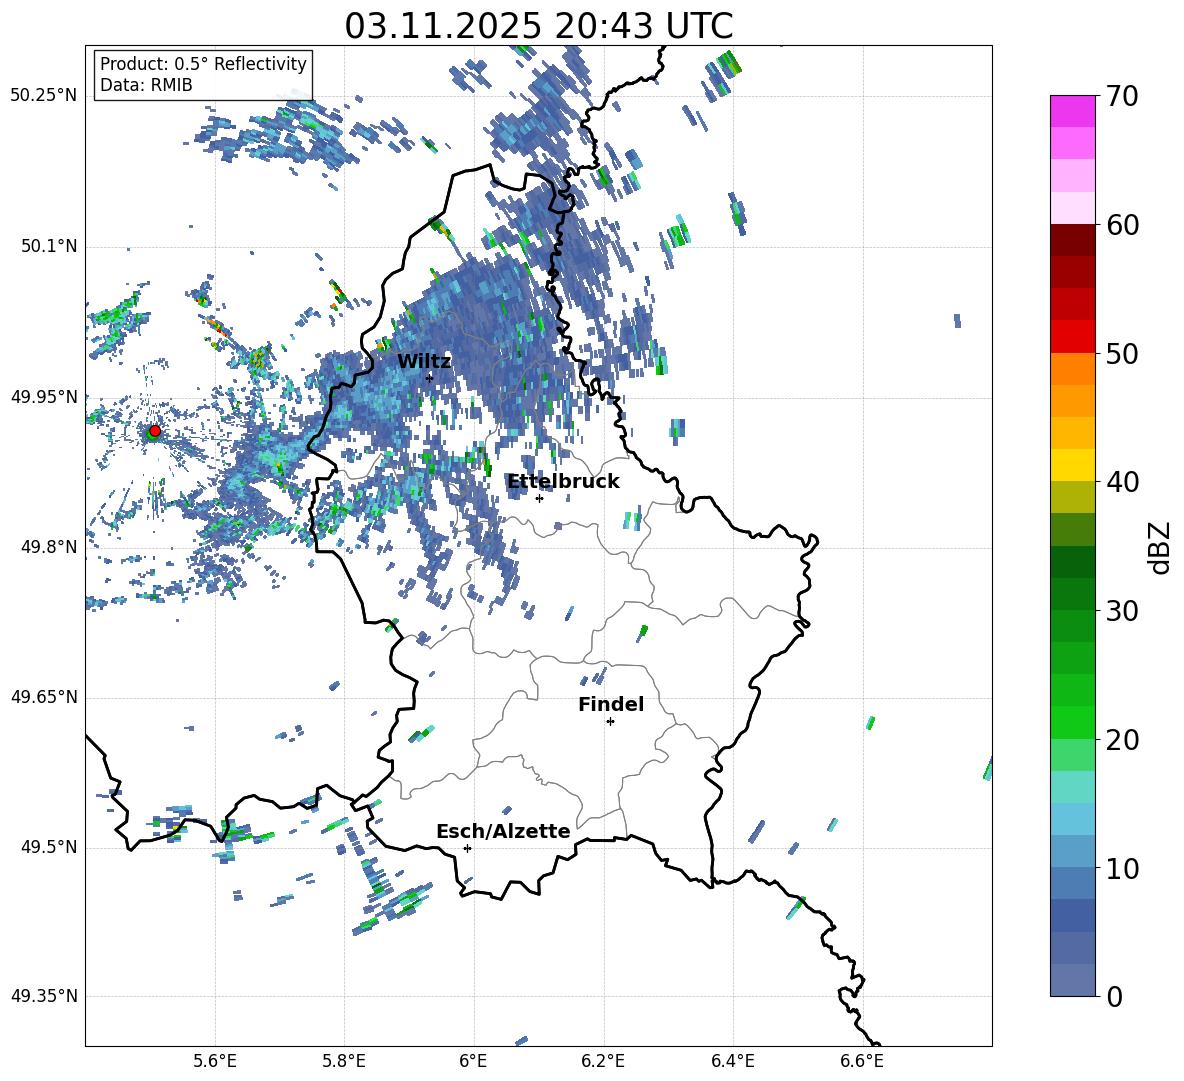Click the Product: 0.5° Reflectivity text
The width and height of the screenshot is (1184, 1081).
[203, 63]
